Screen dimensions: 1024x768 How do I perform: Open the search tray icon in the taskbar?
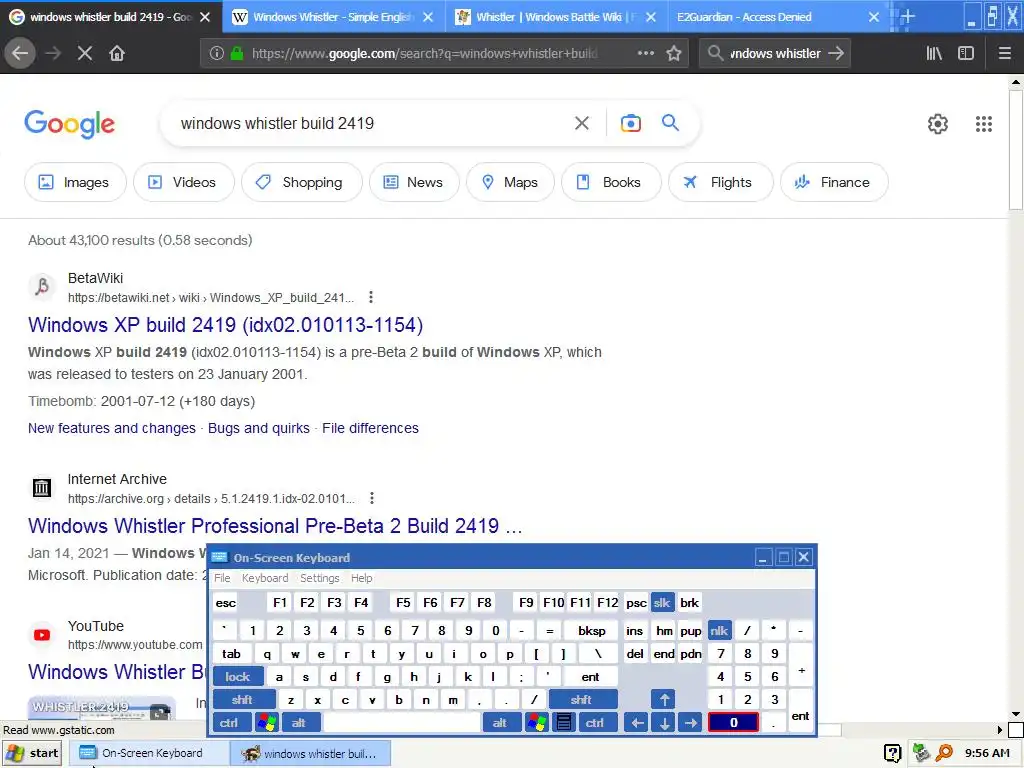(944, 753)
